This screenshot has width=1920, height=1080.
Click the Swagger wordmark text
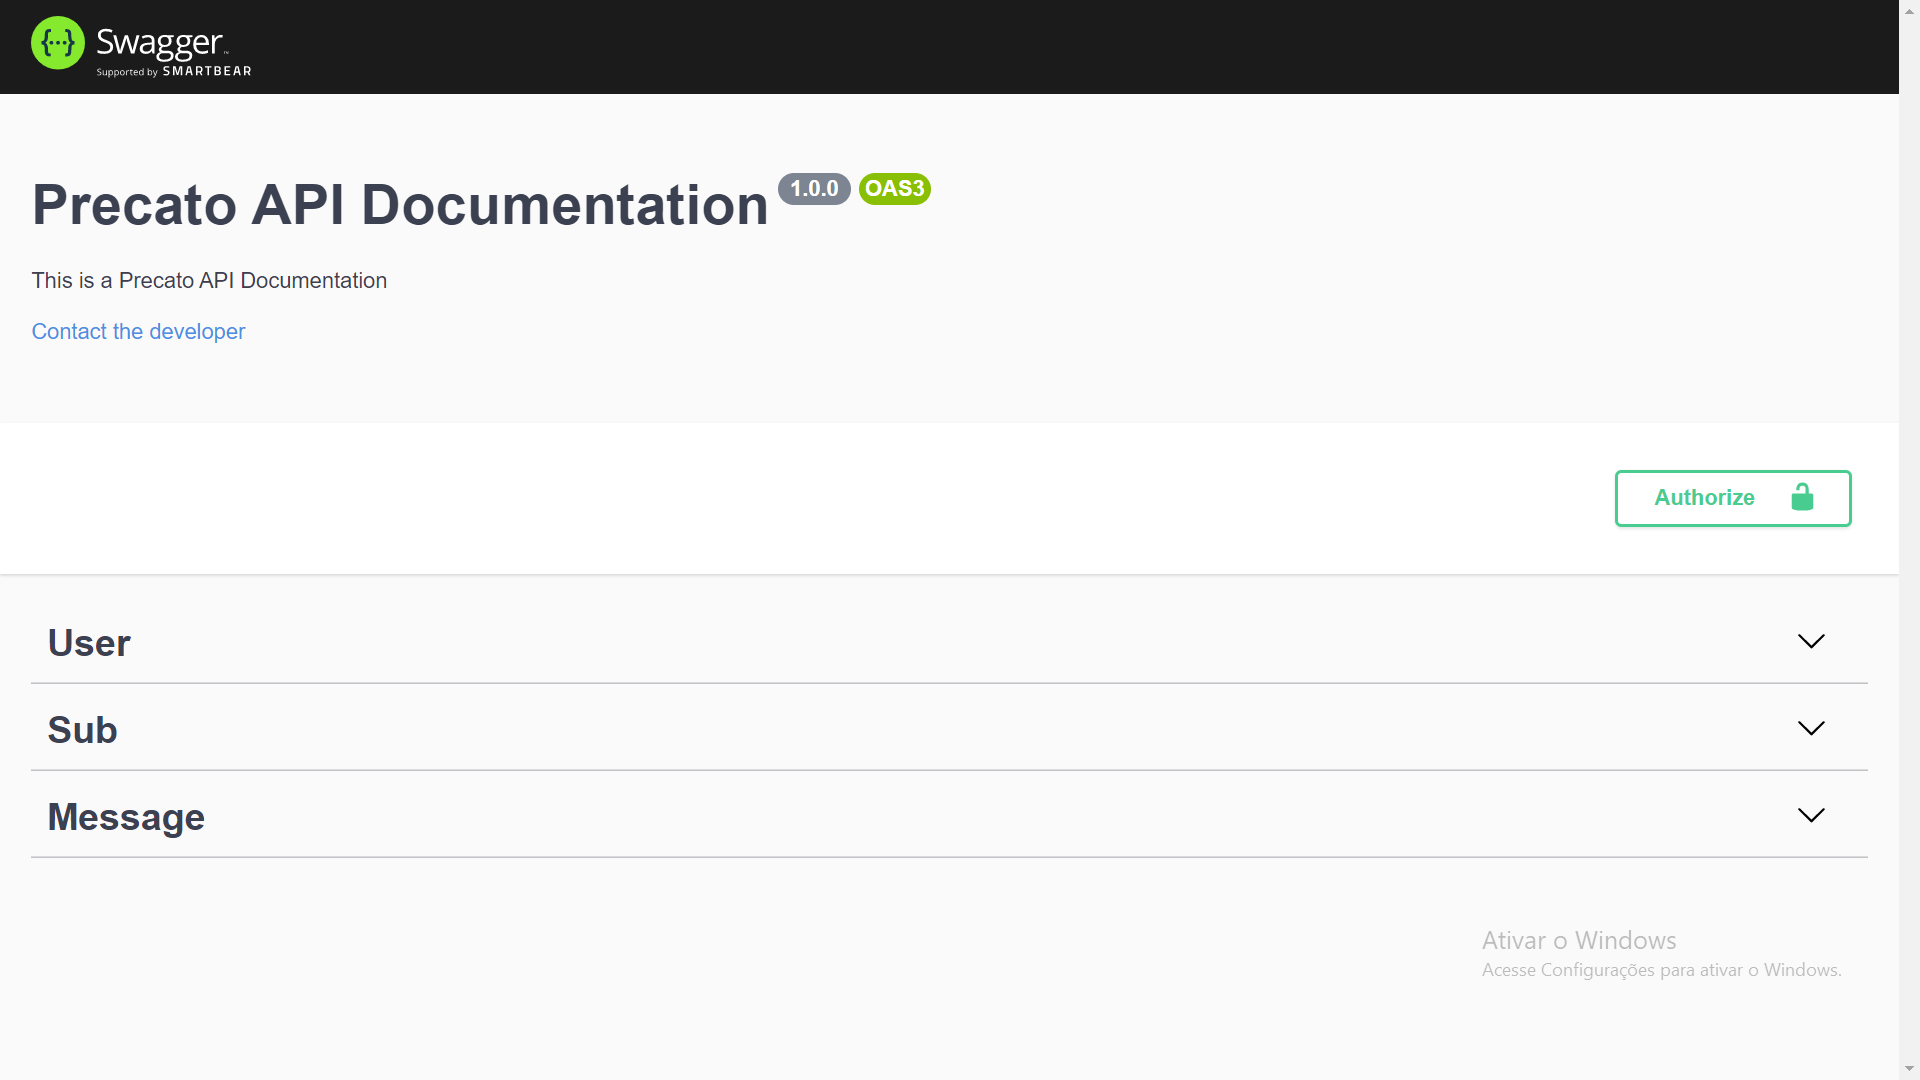tap(160, 42)
